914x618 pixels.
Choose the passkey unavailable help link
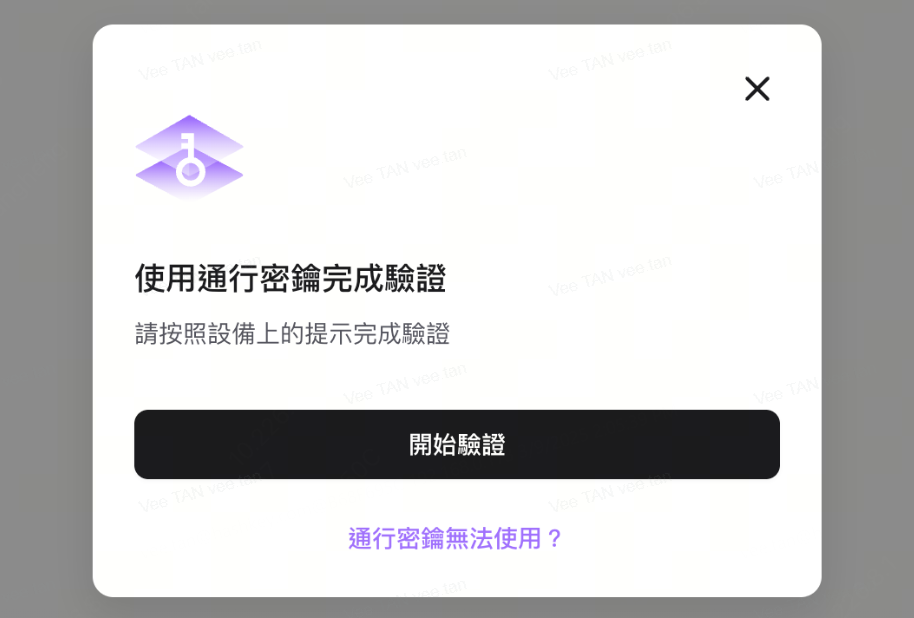click(x=455, y=538)
